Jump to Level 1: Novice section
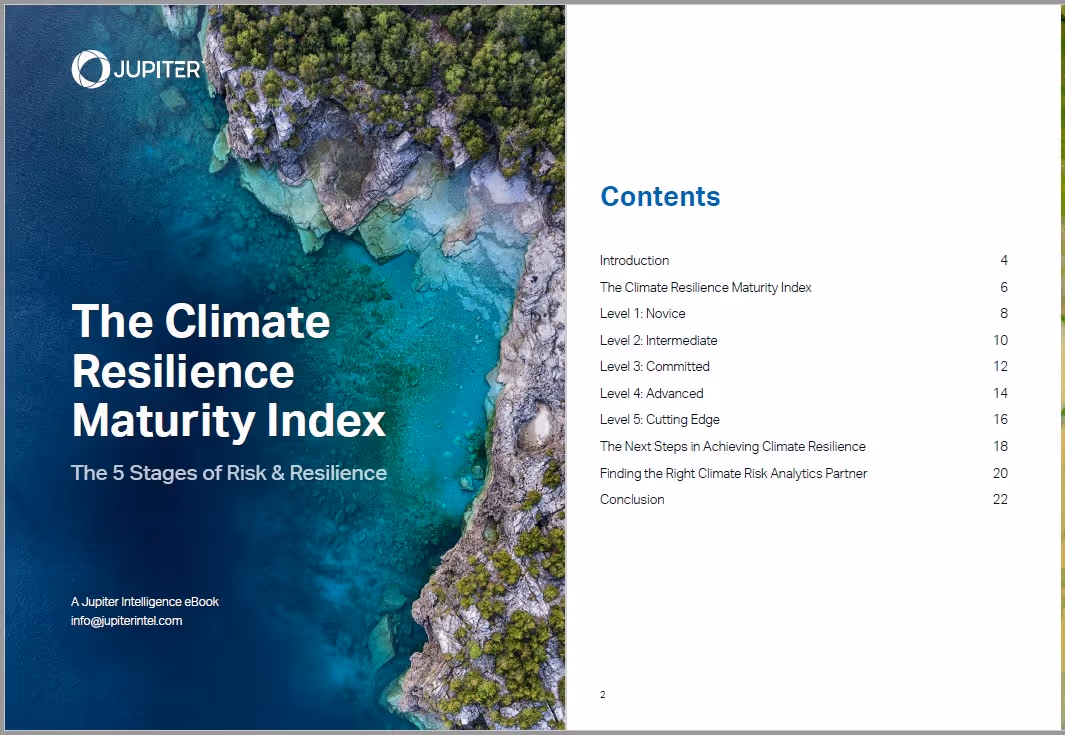 click(643, 313)
